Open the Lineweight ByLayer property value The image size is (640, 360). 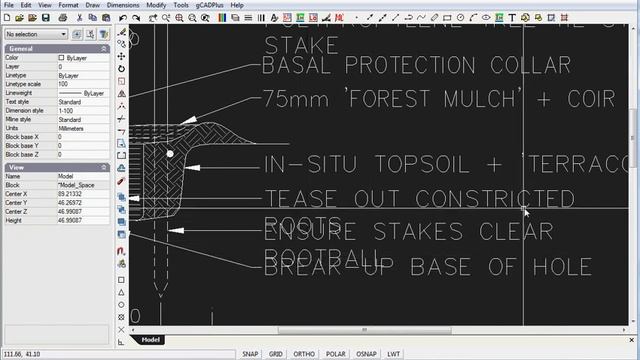(83, 93)
